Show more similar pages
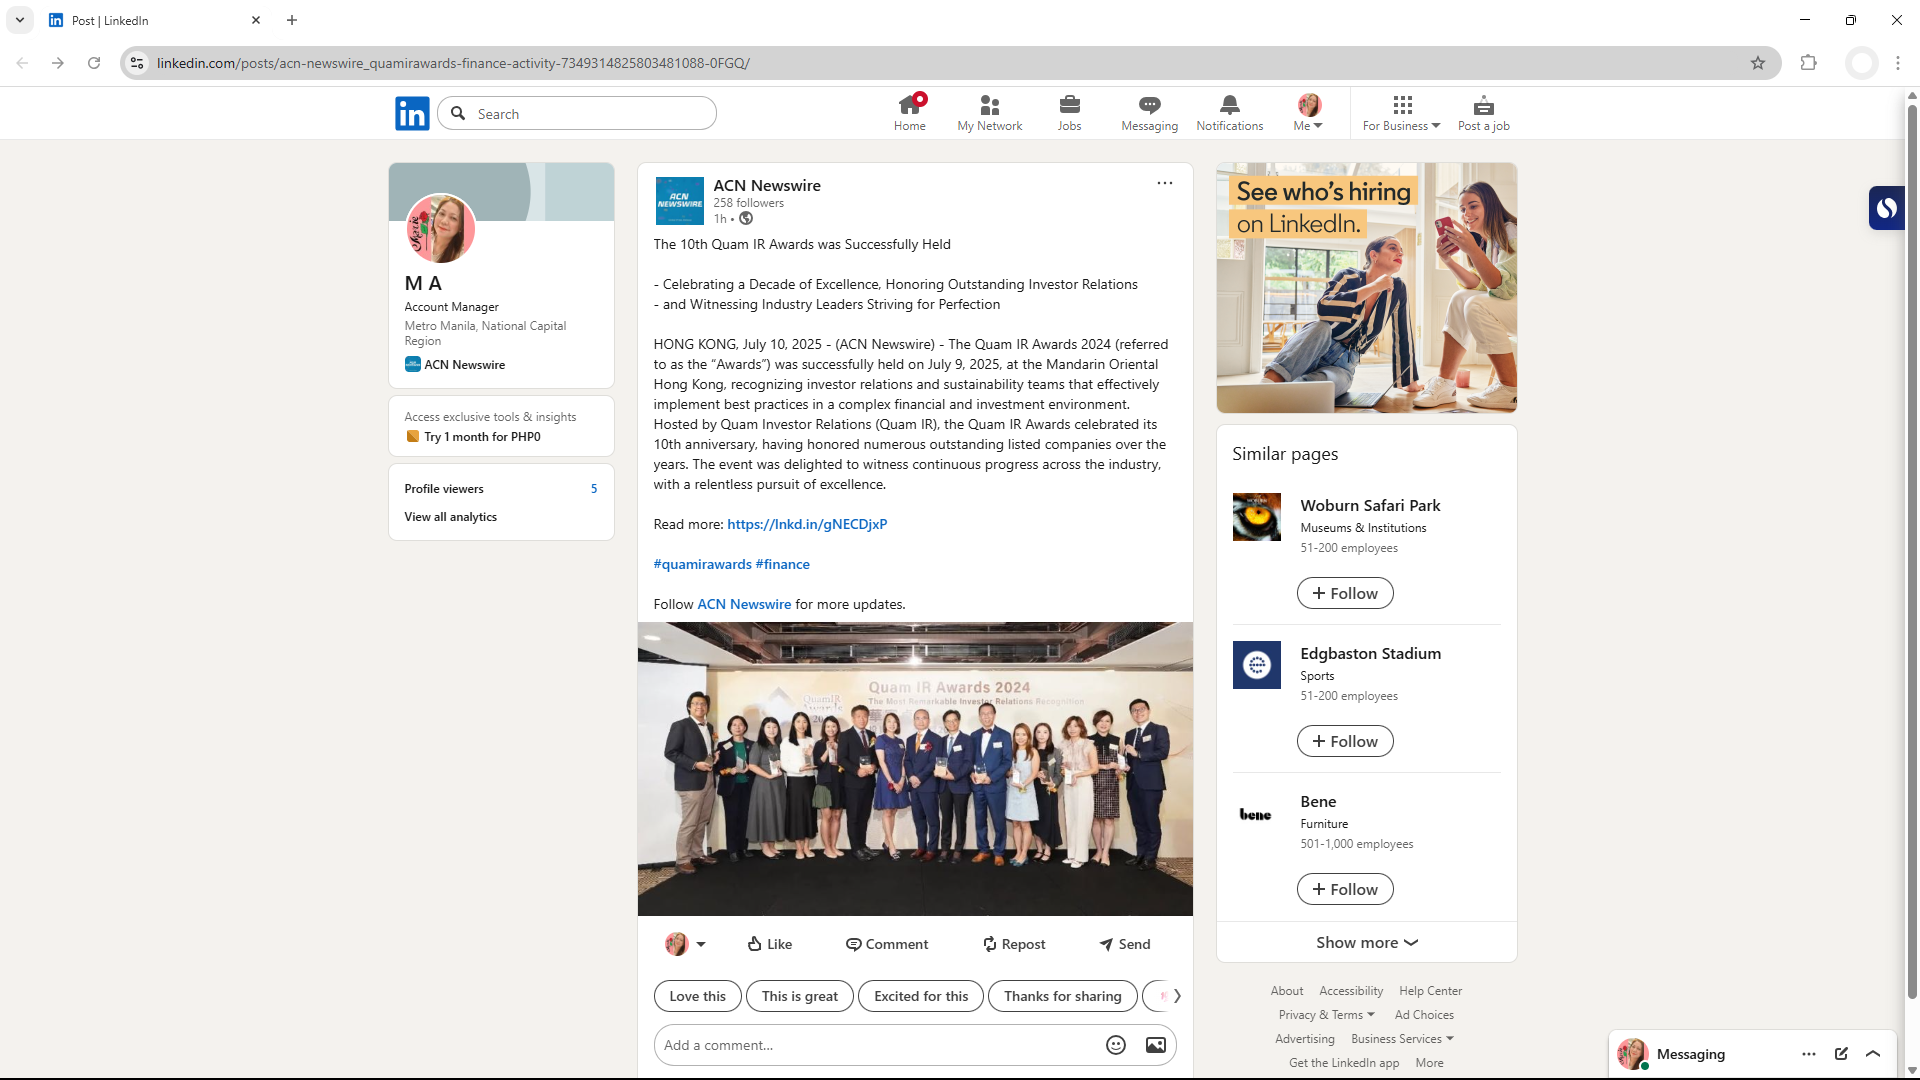1920x1080 pixels. pos(1367,942)
